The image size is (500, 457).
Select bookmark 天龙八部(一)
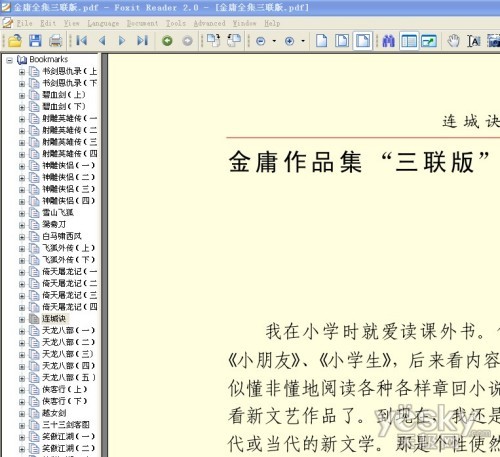(x=68, y=331)
